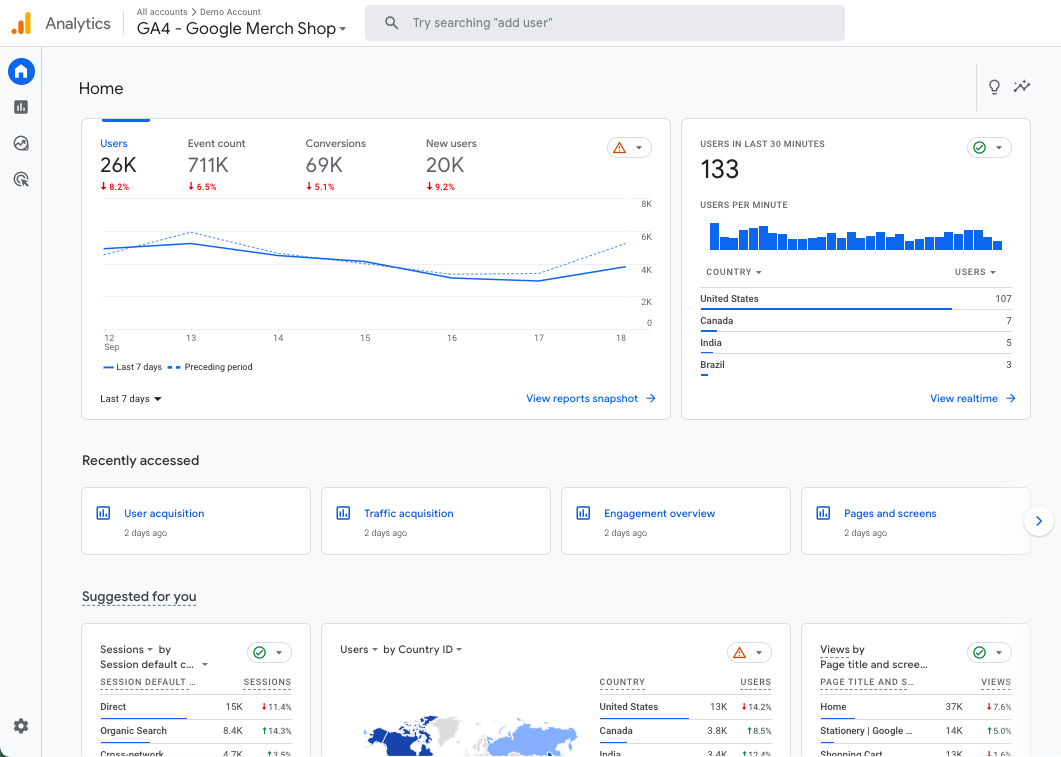Open the COUNTRY column dropdown in realtime card
The image size is (1061, 757).
coord(733,271)
